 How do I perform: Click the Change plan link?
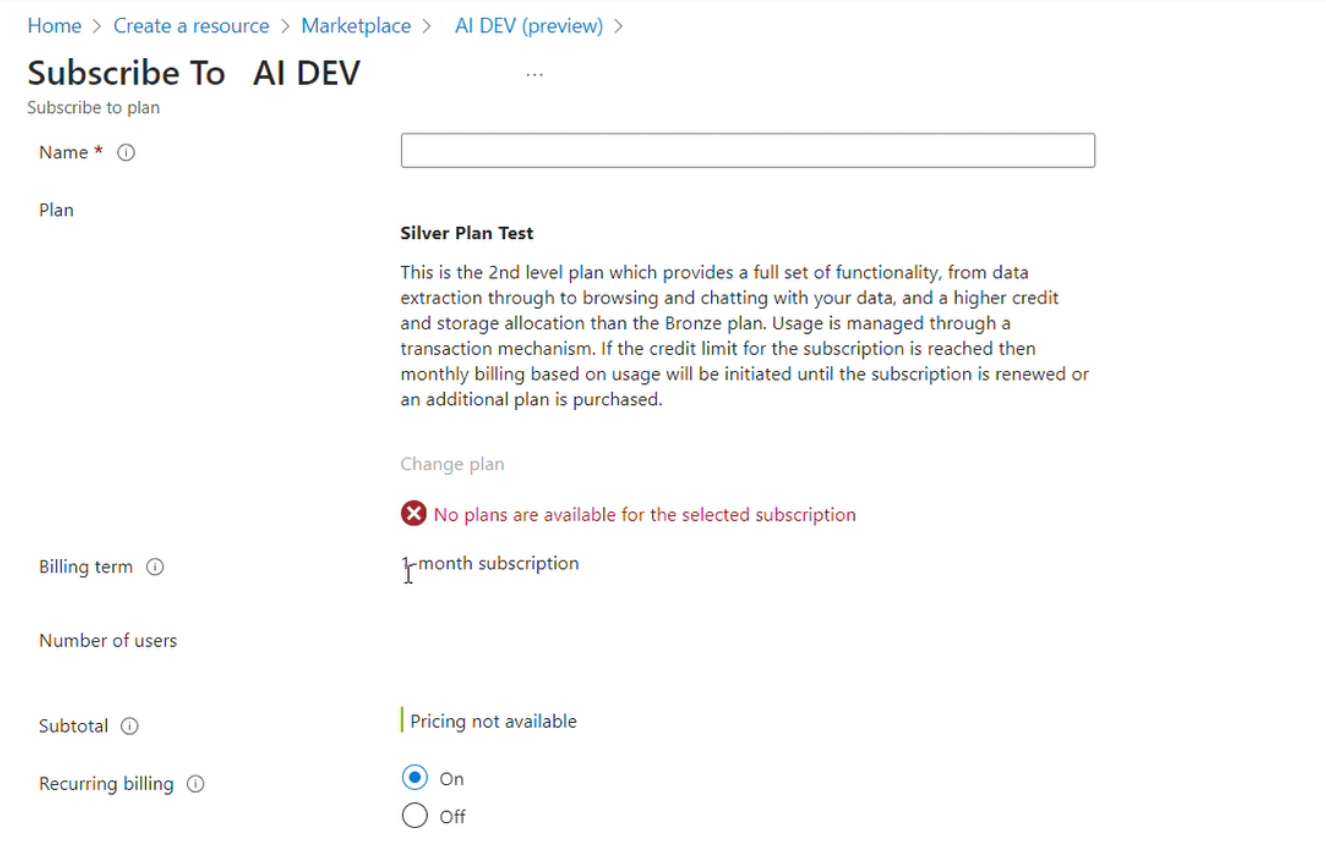pos(452,463)
